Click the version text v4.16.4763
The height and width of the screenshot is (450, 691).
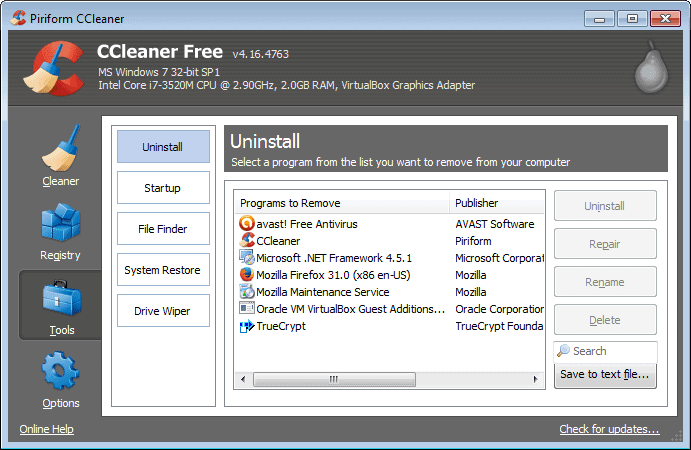(260, 54)
